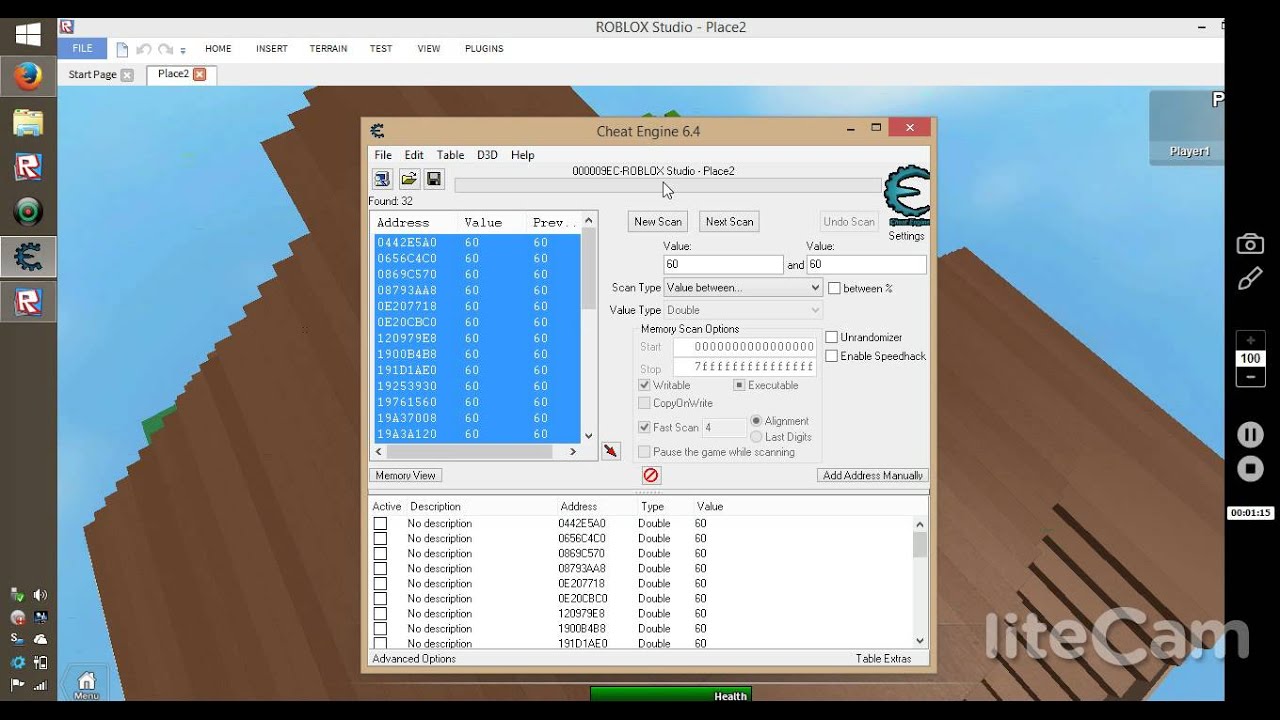This screenshot has height=720, width=1280.
Task: Toggle the Fast Scan checkbox
Action: [644, 427]
